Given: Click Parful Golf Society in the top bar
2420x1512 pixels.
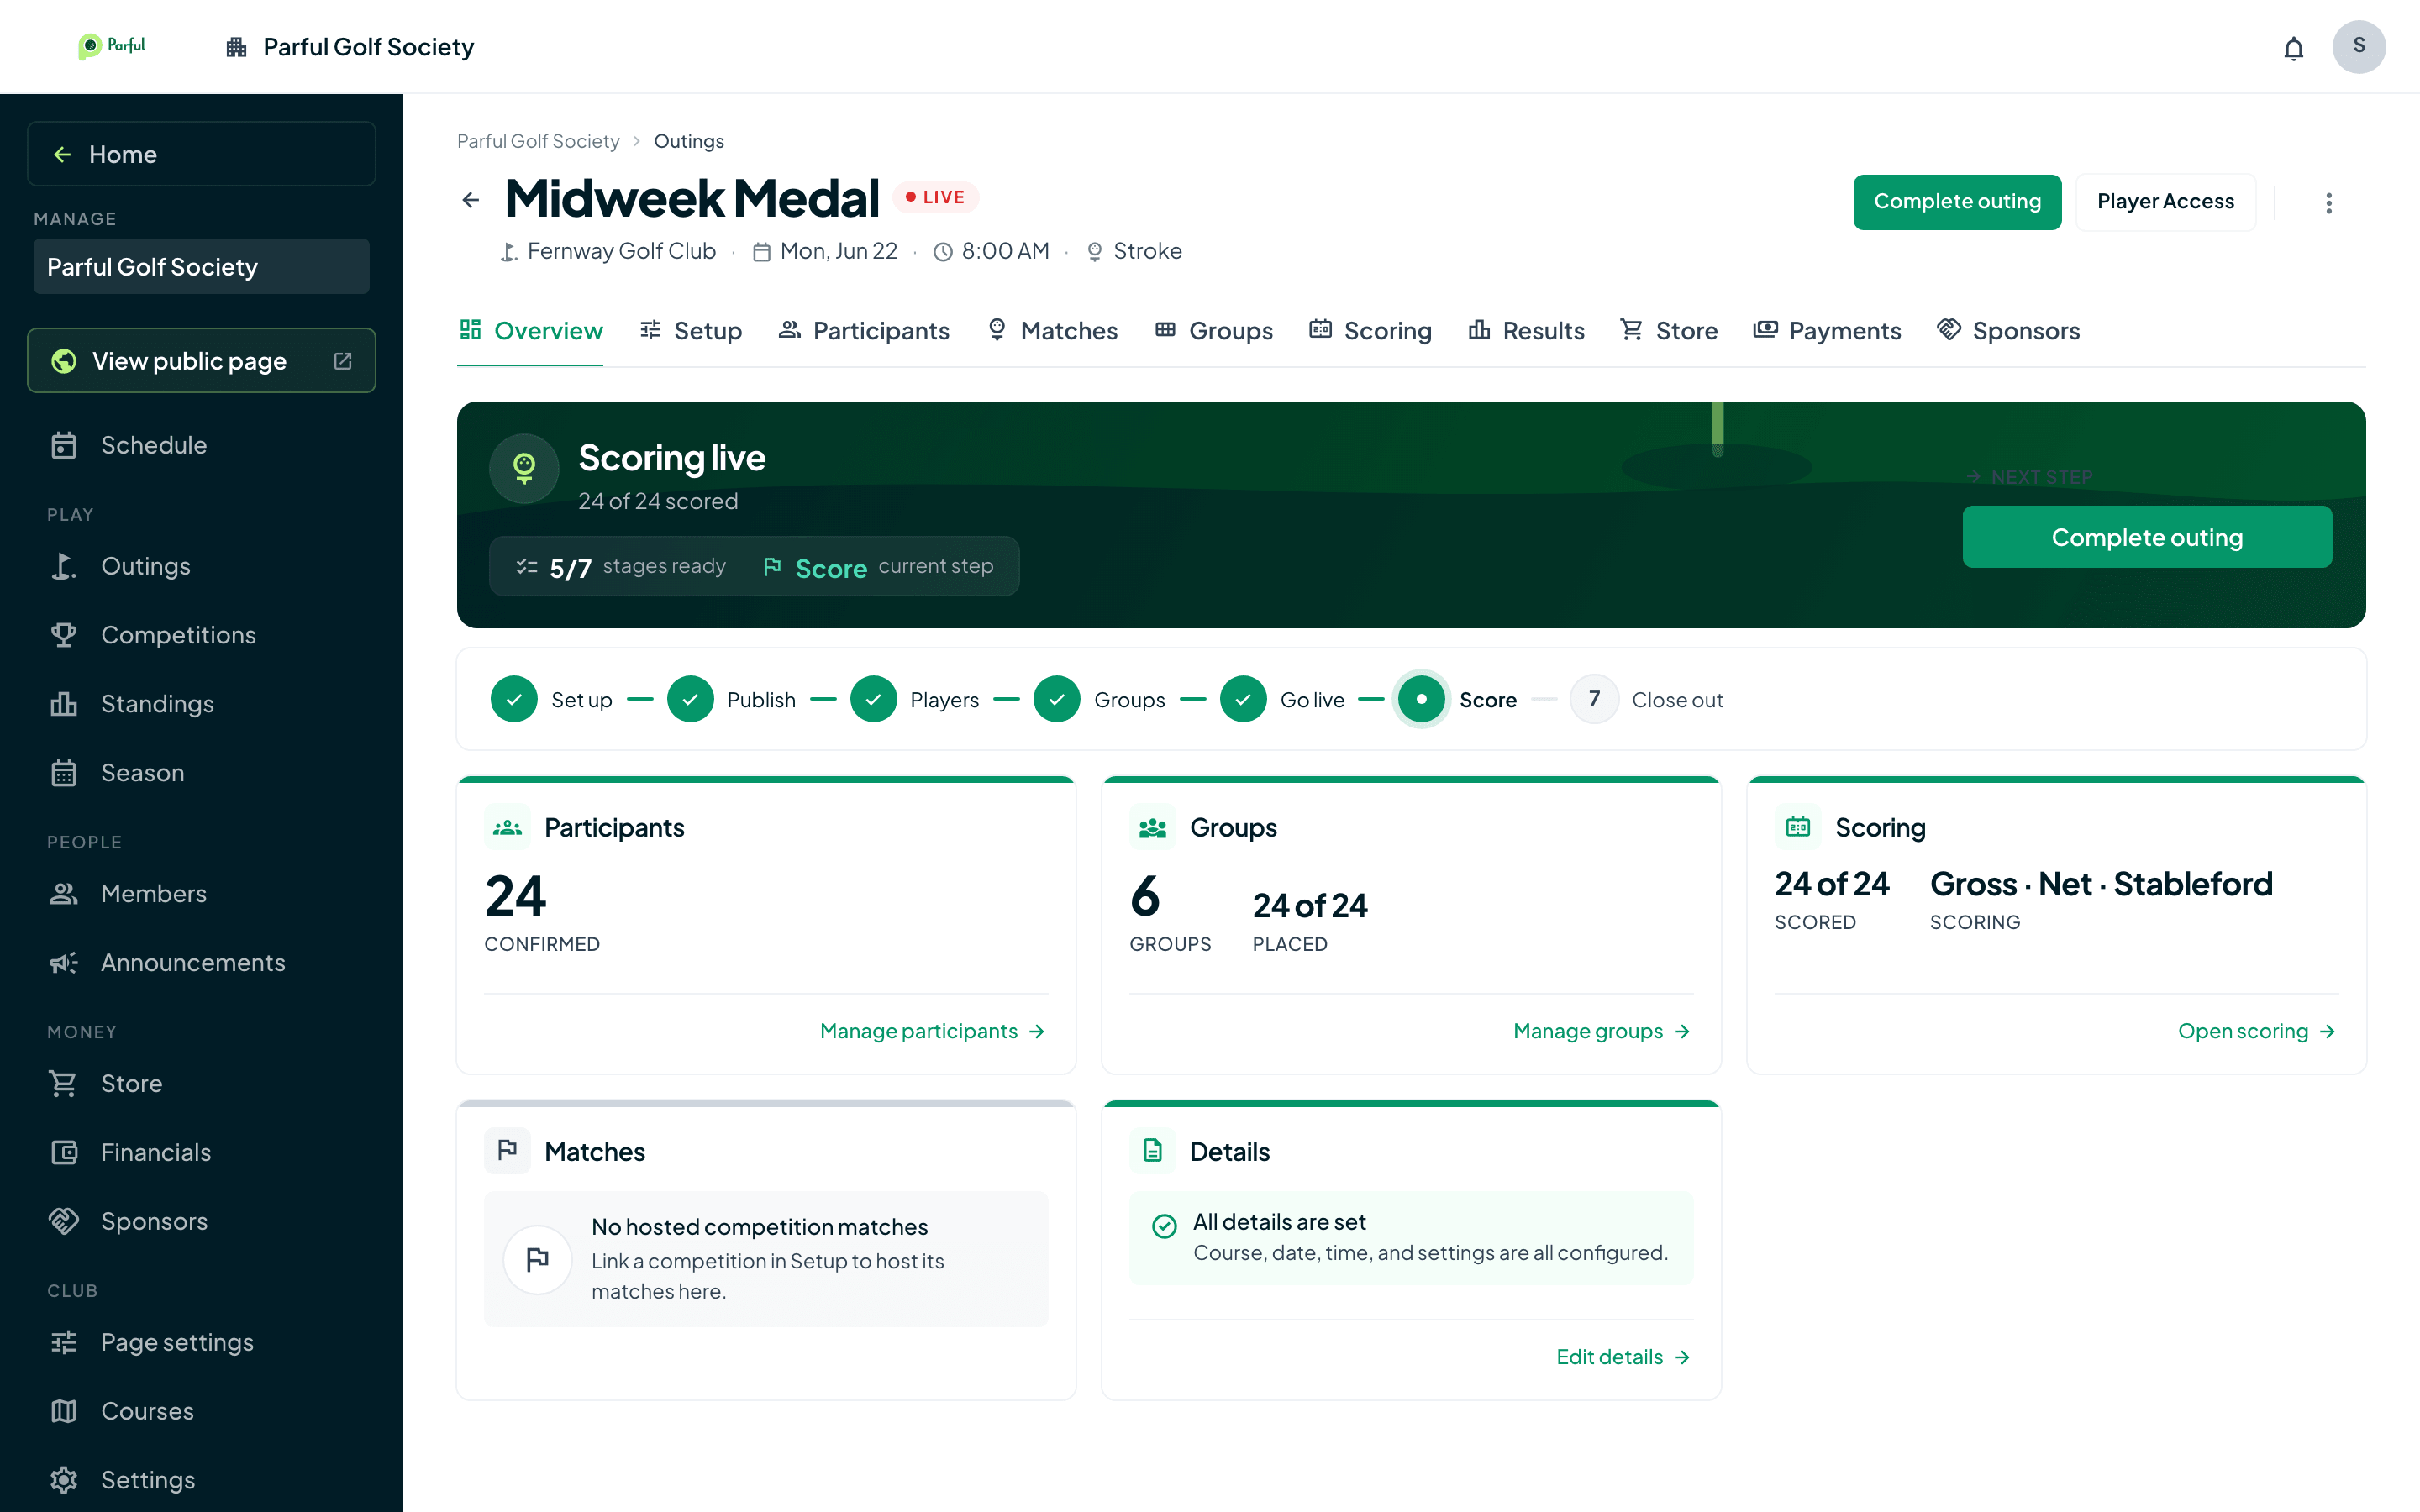Looking at the screenshot, I should (350, 47).
